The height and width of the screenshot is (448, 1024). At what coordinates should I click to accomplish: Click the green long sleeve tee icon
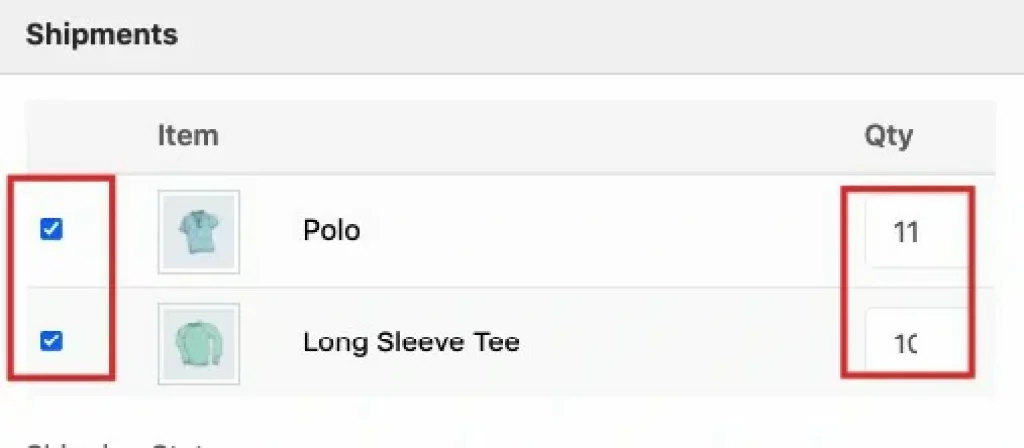[x=199, y=344]
